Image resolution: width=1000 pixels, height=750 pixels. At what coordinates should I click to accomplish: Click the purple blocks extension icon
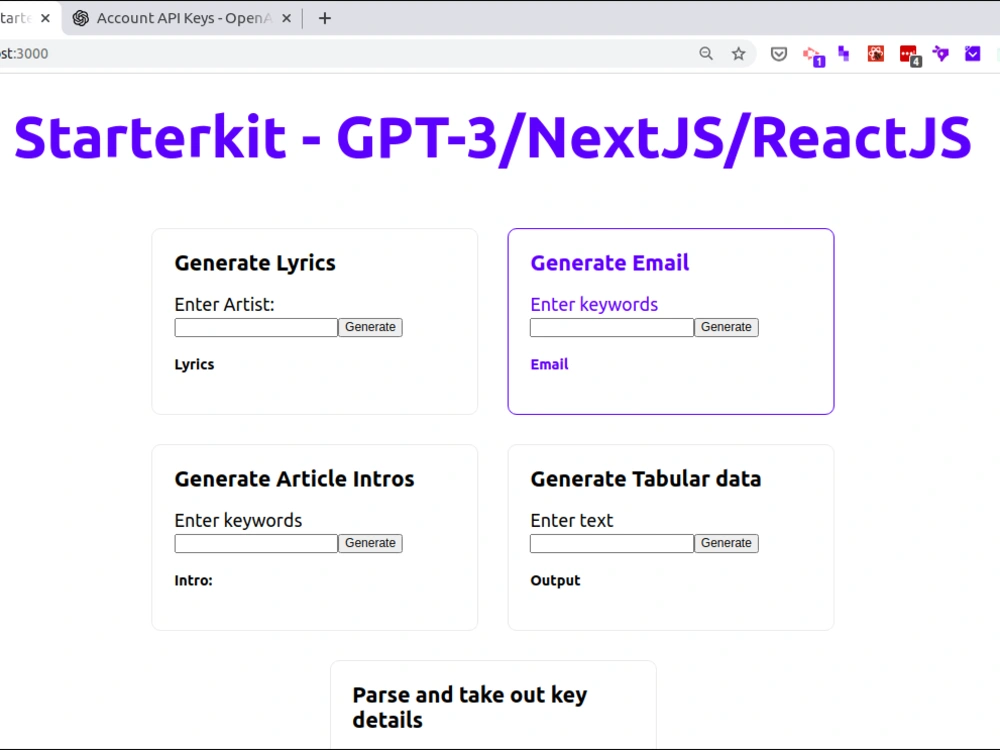pos(843,53)
